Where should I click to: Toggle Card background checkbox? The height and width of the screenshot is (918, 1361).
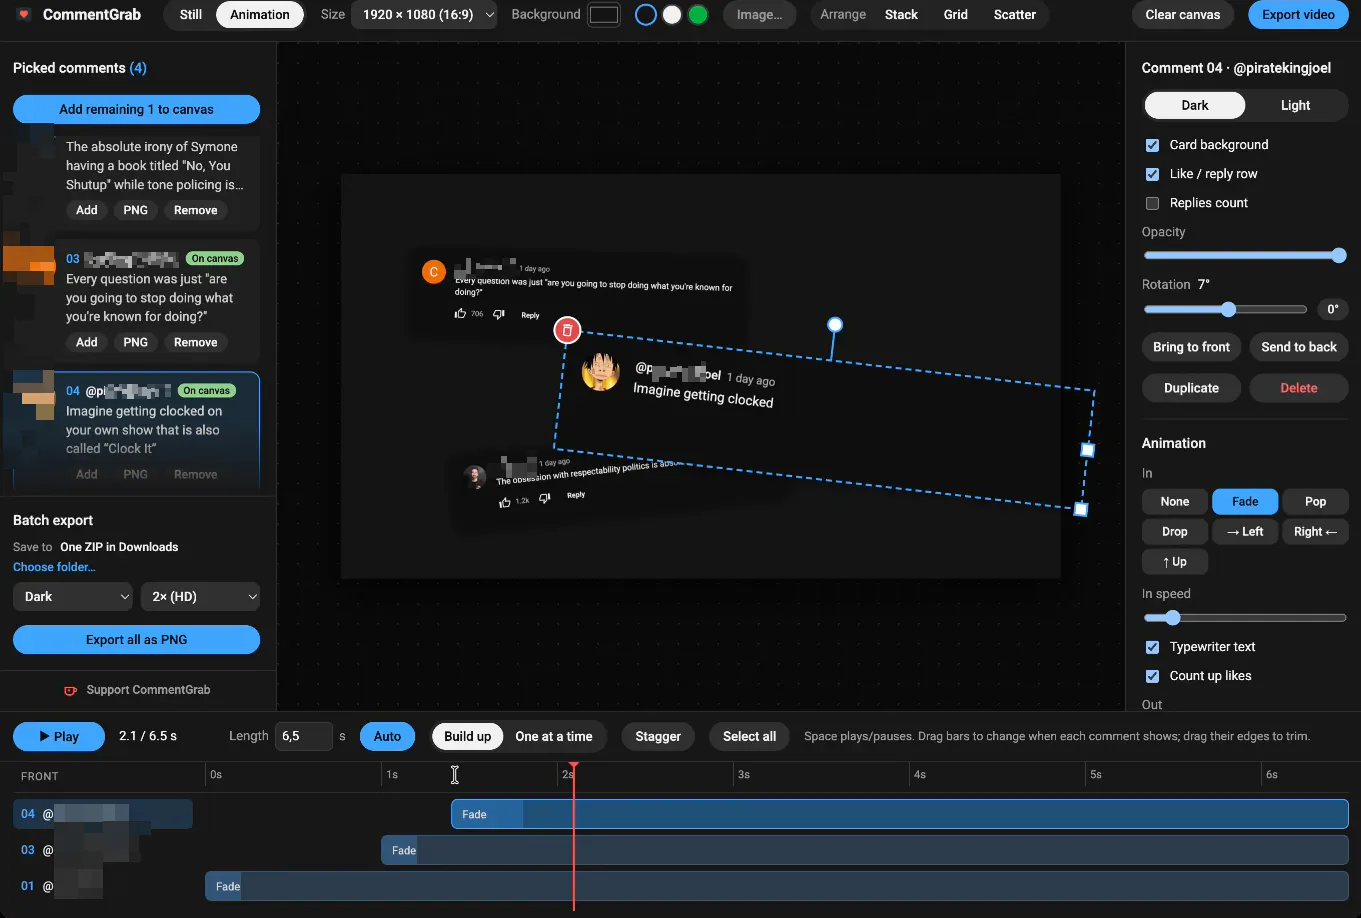tap(1152, 145)
